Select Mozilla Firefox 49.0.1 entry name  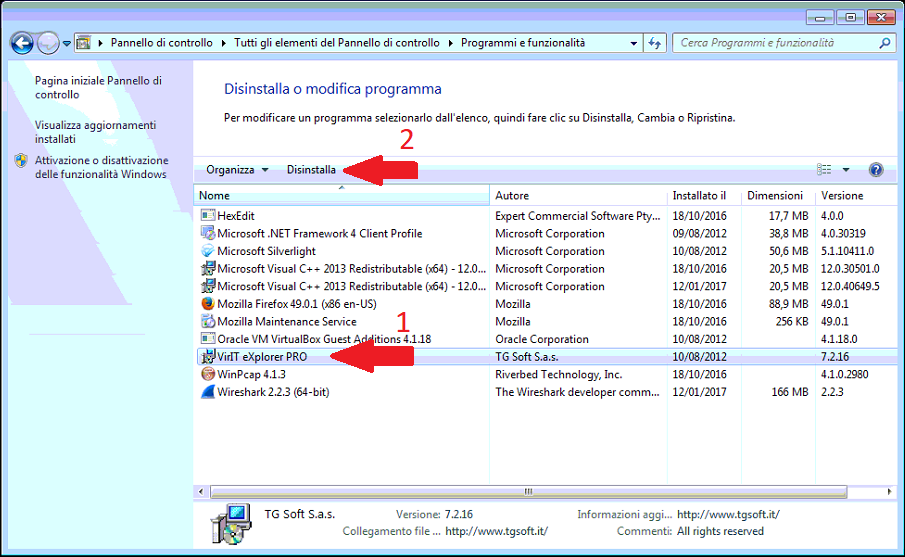pos(297,304)
